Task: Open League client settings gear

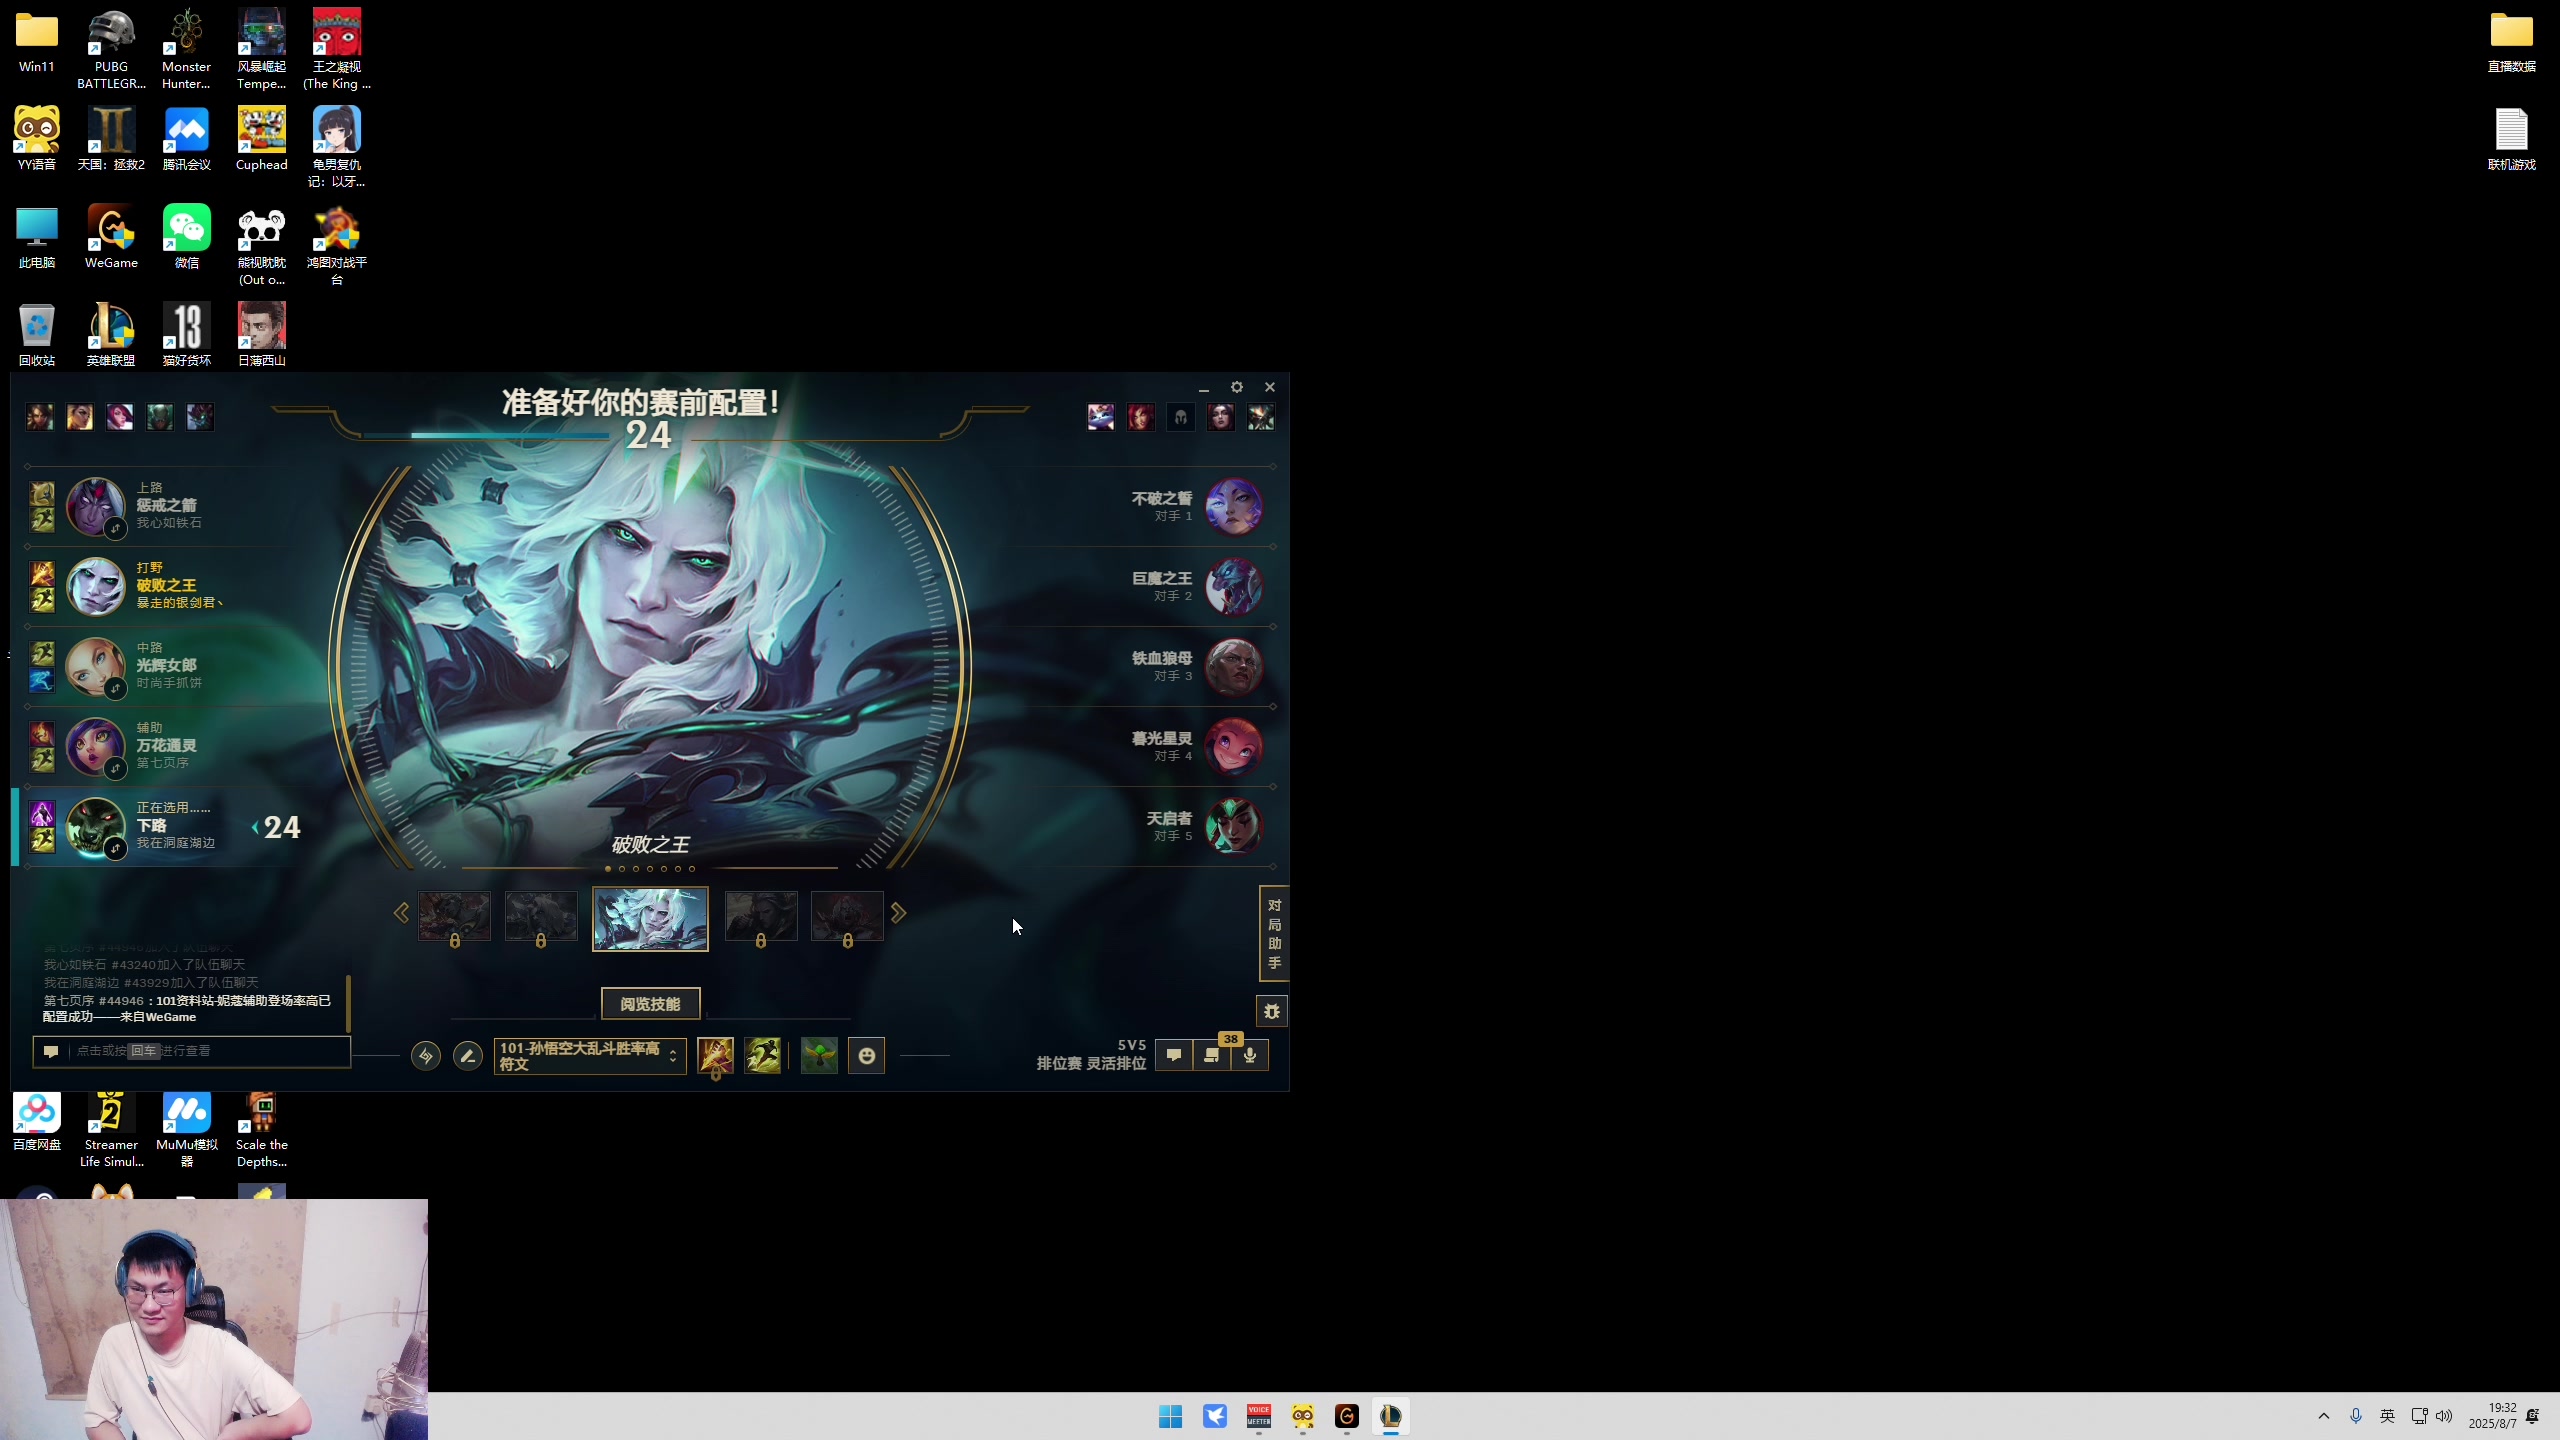Action: tap(1237, 387)
